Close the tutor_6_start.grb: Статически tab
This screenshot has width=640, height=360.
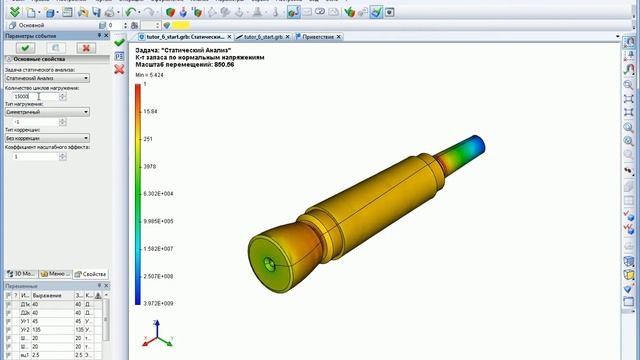point(229,37)
